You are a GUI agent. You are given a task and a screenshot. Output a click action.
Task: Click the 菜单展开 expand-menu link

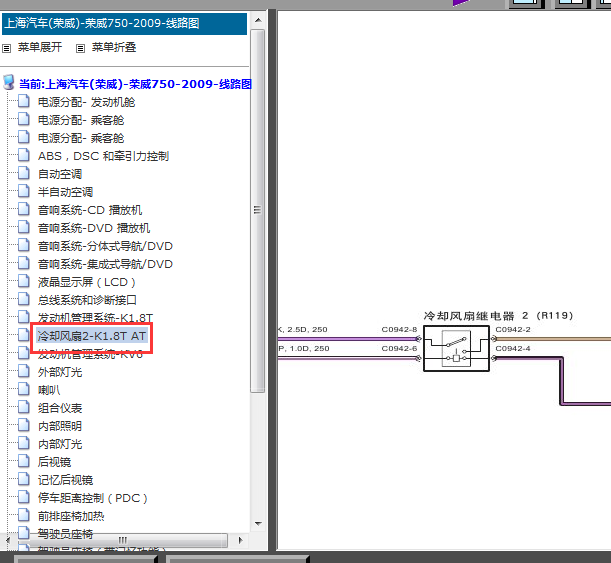40,48
